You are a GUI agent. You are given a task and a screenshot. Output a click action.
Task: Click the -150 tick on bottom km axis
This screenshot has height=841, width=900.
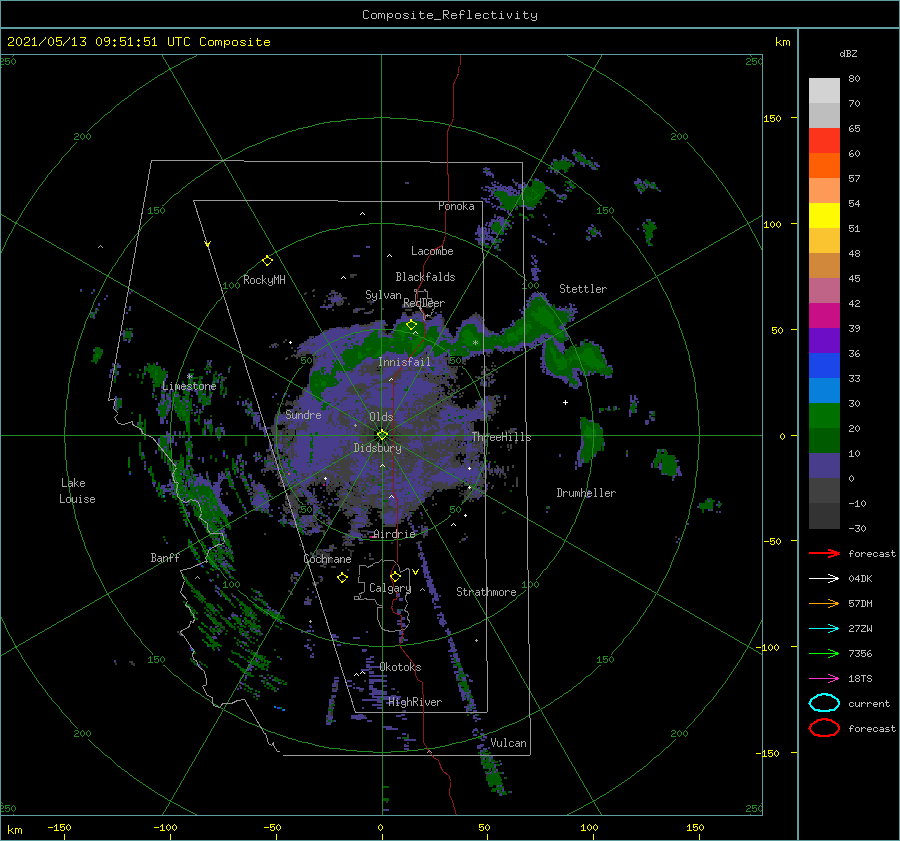pyautogui.click(x=59, y=827)
